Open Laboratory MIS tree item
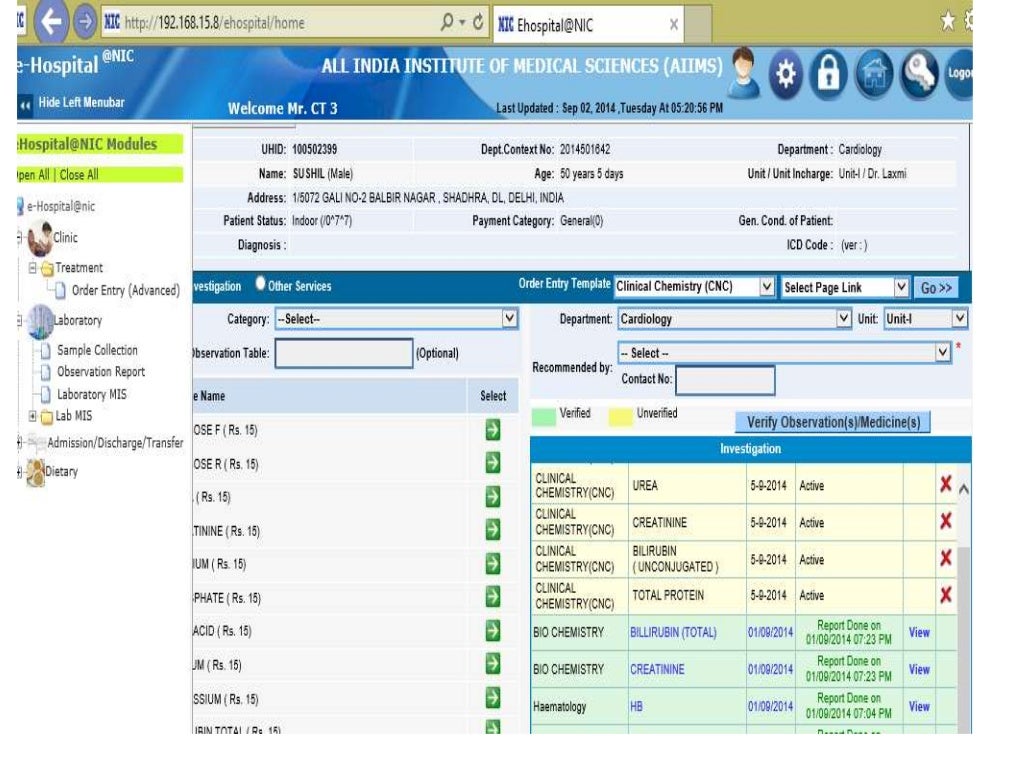This screenshot has width=1024, height=768. [x=91, y=394]
